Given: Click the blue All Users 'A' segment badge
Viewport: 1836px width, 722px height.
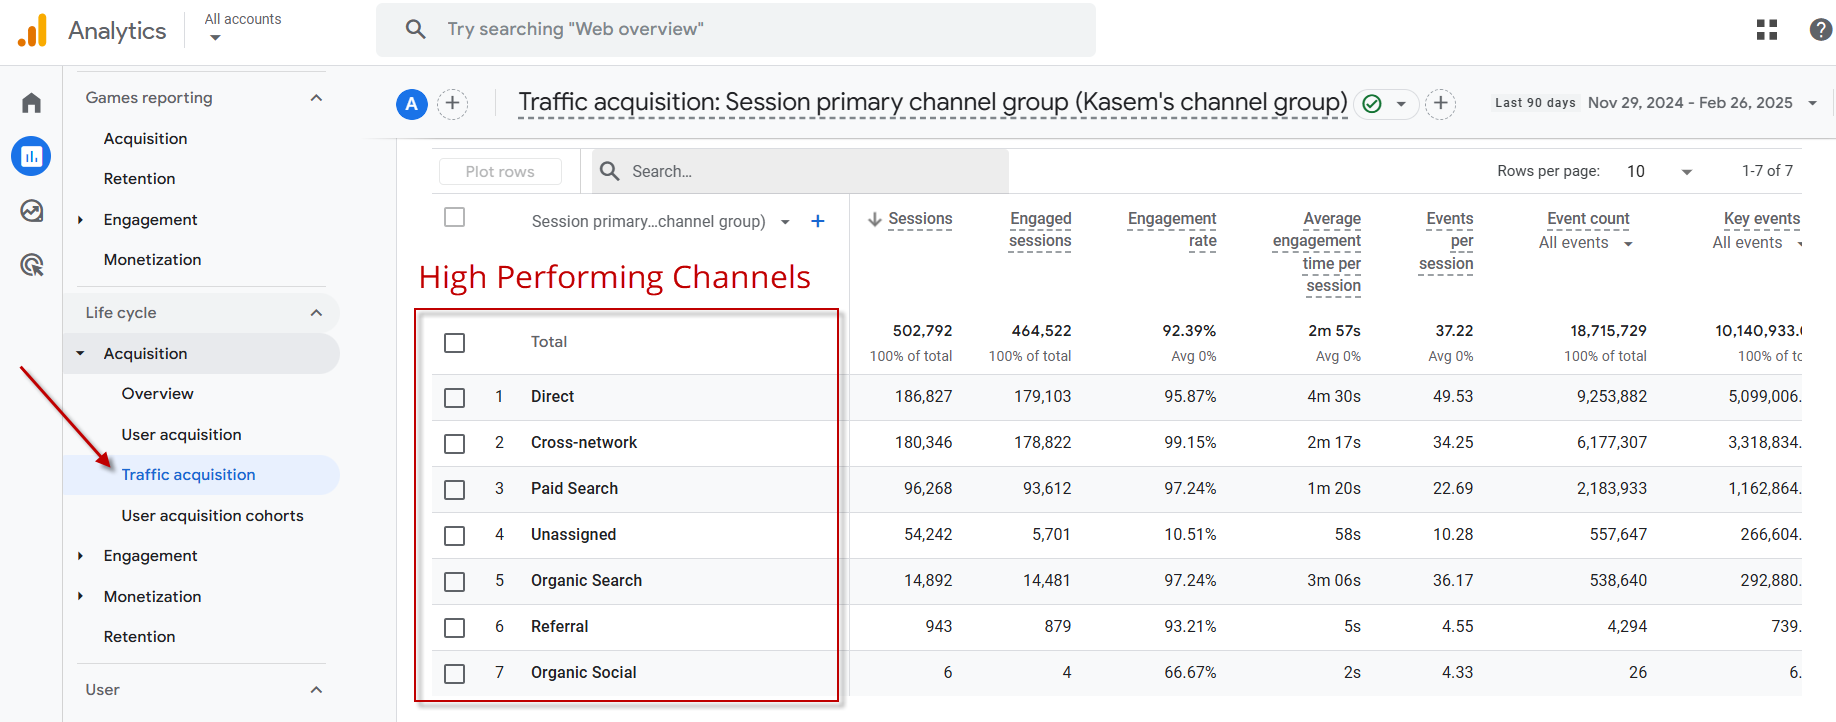Looking at the screenshot, I should point(412,103).
